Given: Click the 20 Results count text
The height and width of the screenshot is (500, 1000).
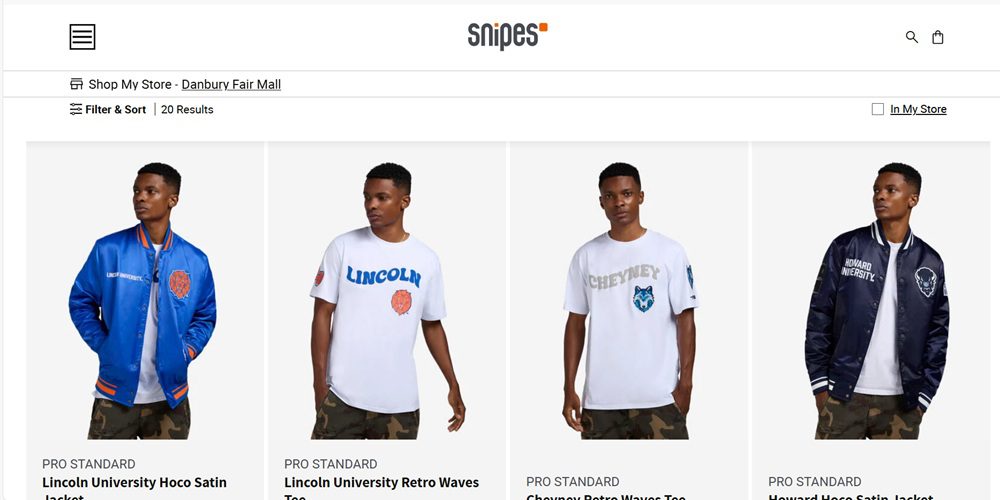Looking at the screenshot, I should coord(187,109).
